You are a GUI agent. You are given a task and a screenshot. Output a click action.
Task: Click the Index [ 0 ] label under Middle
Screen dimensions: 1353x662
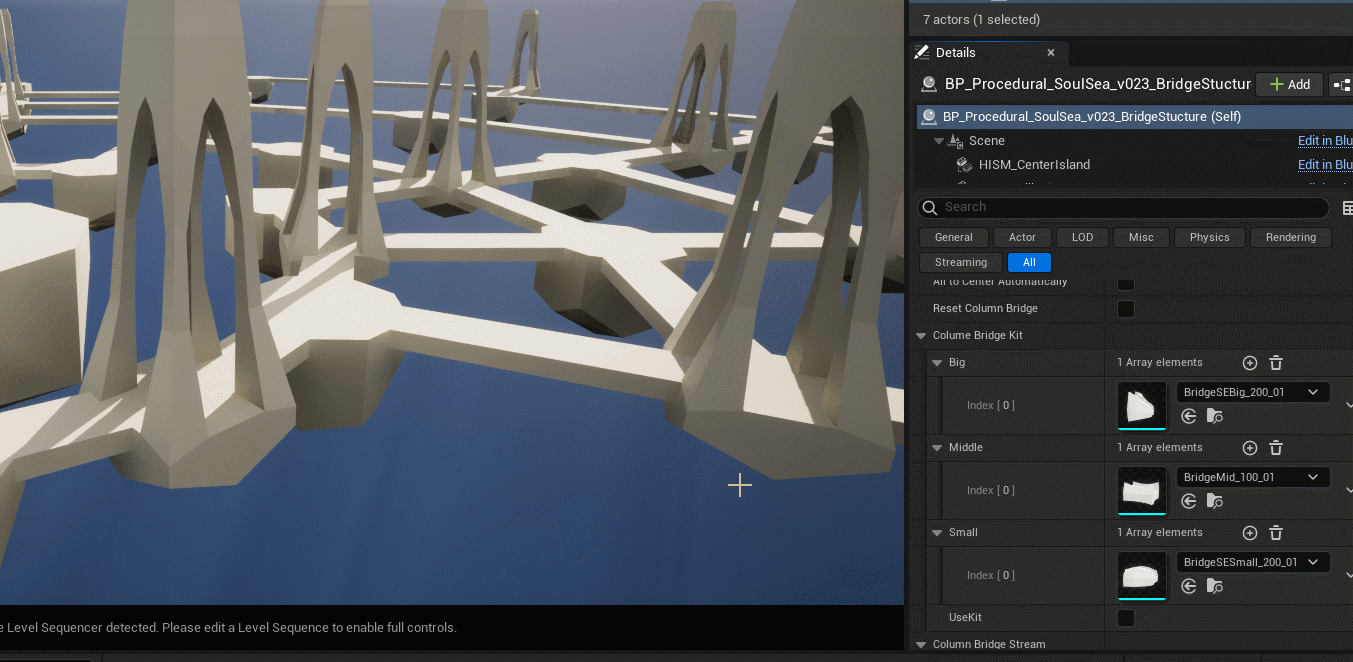click(991, 491)
